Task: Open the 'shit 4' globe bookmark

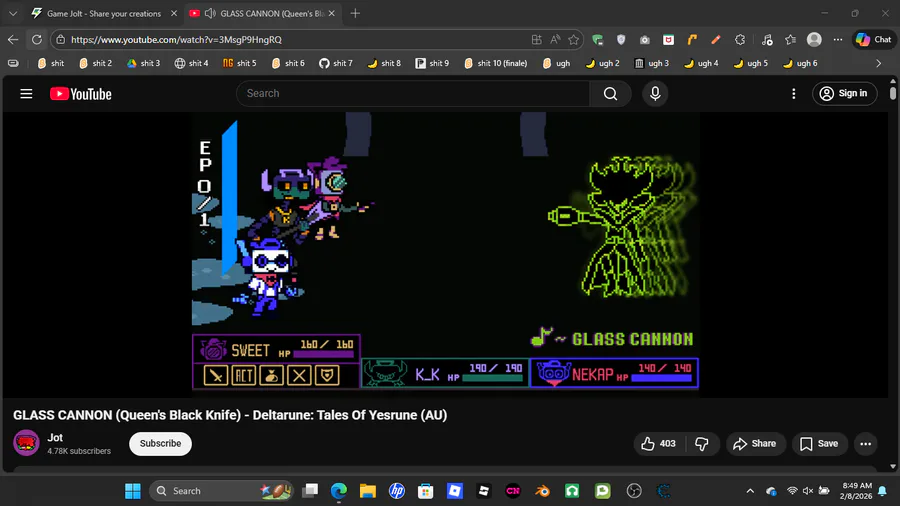Action: click(x=191, y=63)
